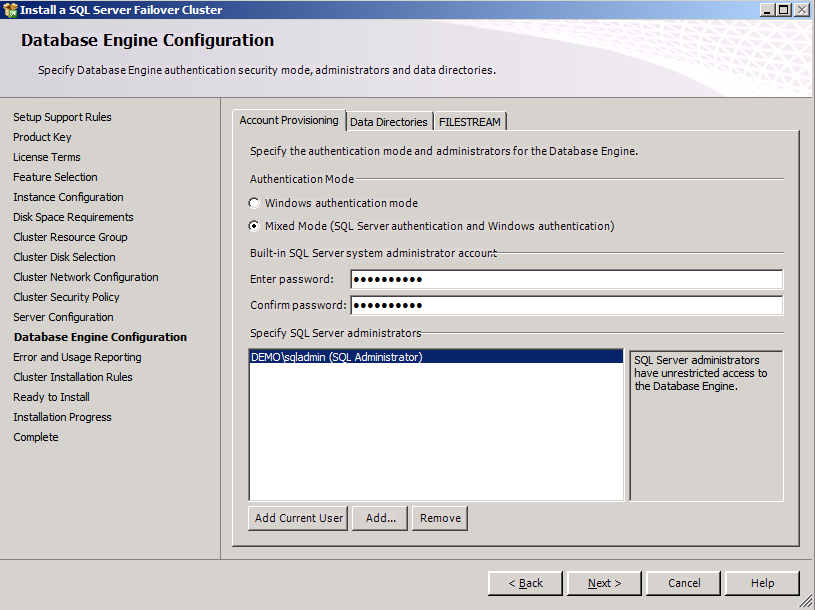Click Cluster Security Policy step

[x=66, y=297]
